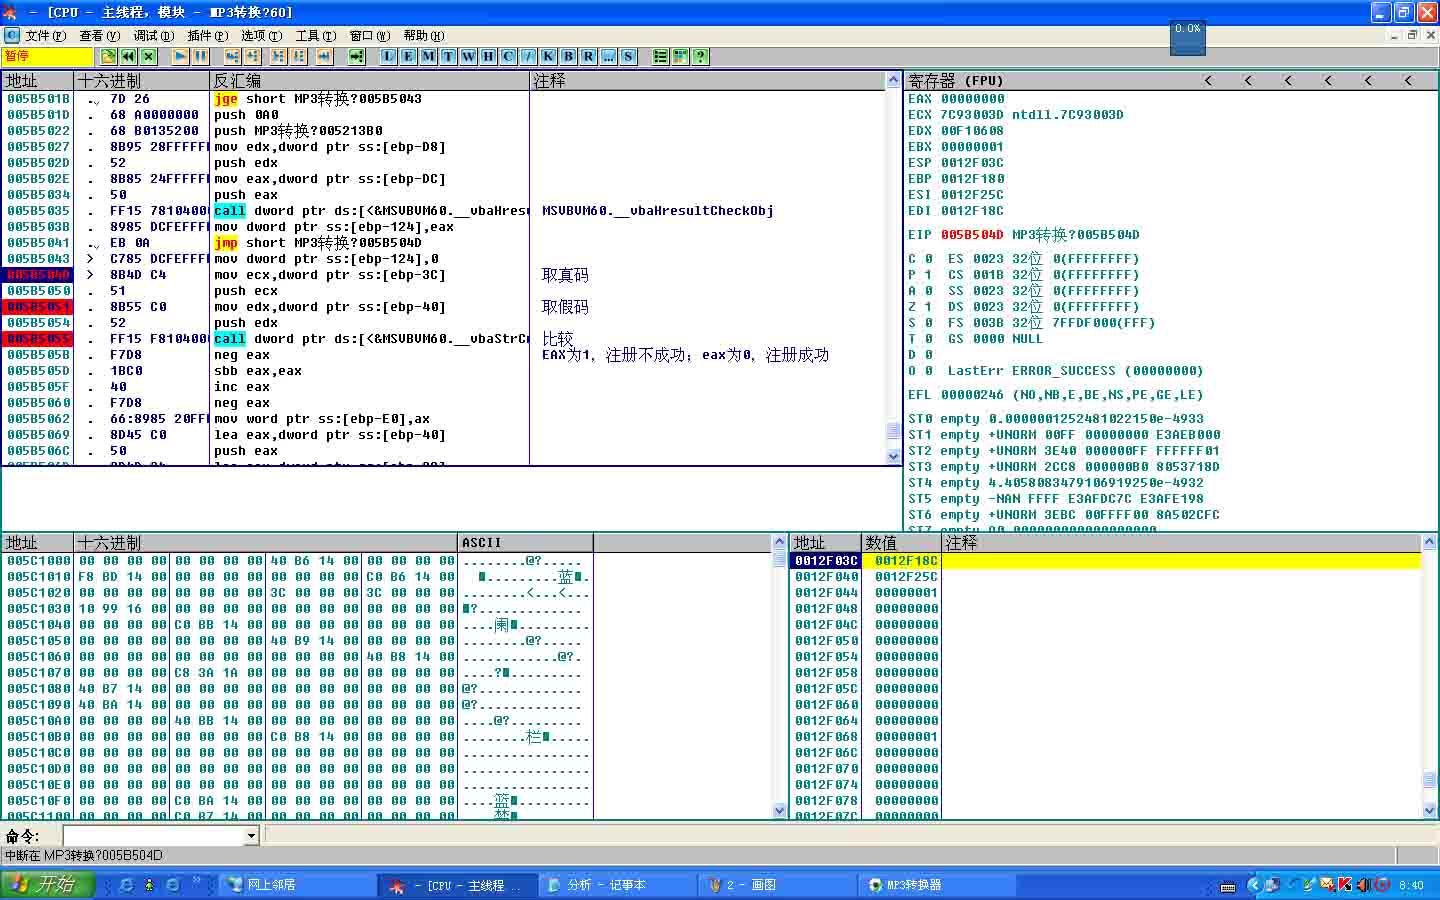Viewport: 1440px width, 900px height.
Task: Click the 十六进制 column header in dump pane
Action: click(267, 543)
